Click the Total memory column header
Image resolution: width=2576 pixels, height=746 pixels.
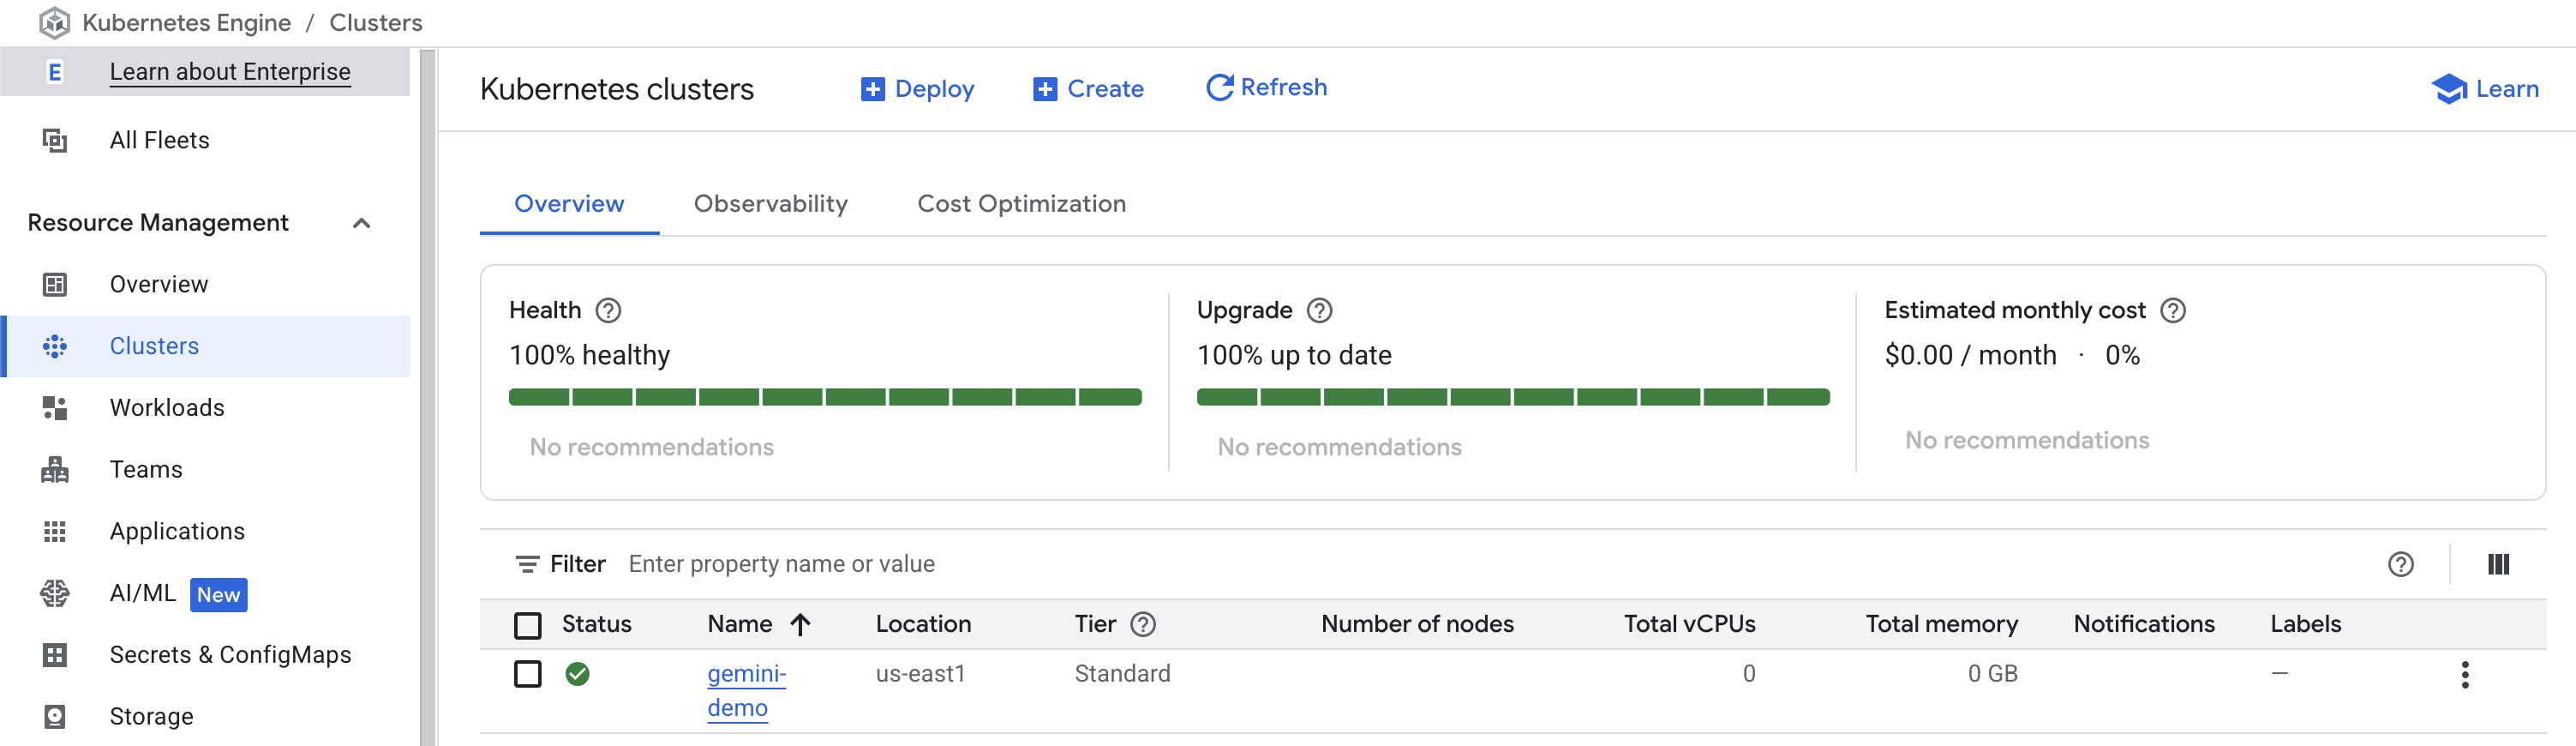click(1941, 624)
